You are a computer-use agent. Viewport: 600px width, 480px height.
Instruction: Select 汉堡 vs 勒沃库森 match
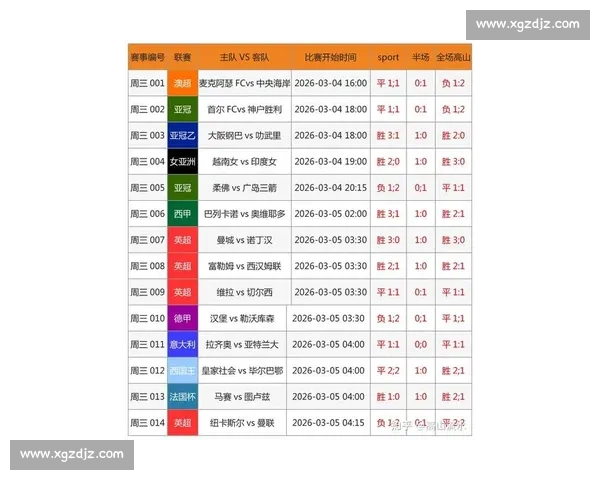pyautogui.click(x=242, y=318)
